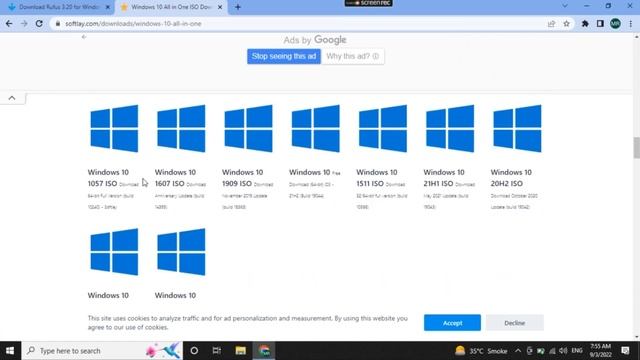Screen dimensions: 640x360
Task: Open a new browser tab
Action: click(238, 7)
